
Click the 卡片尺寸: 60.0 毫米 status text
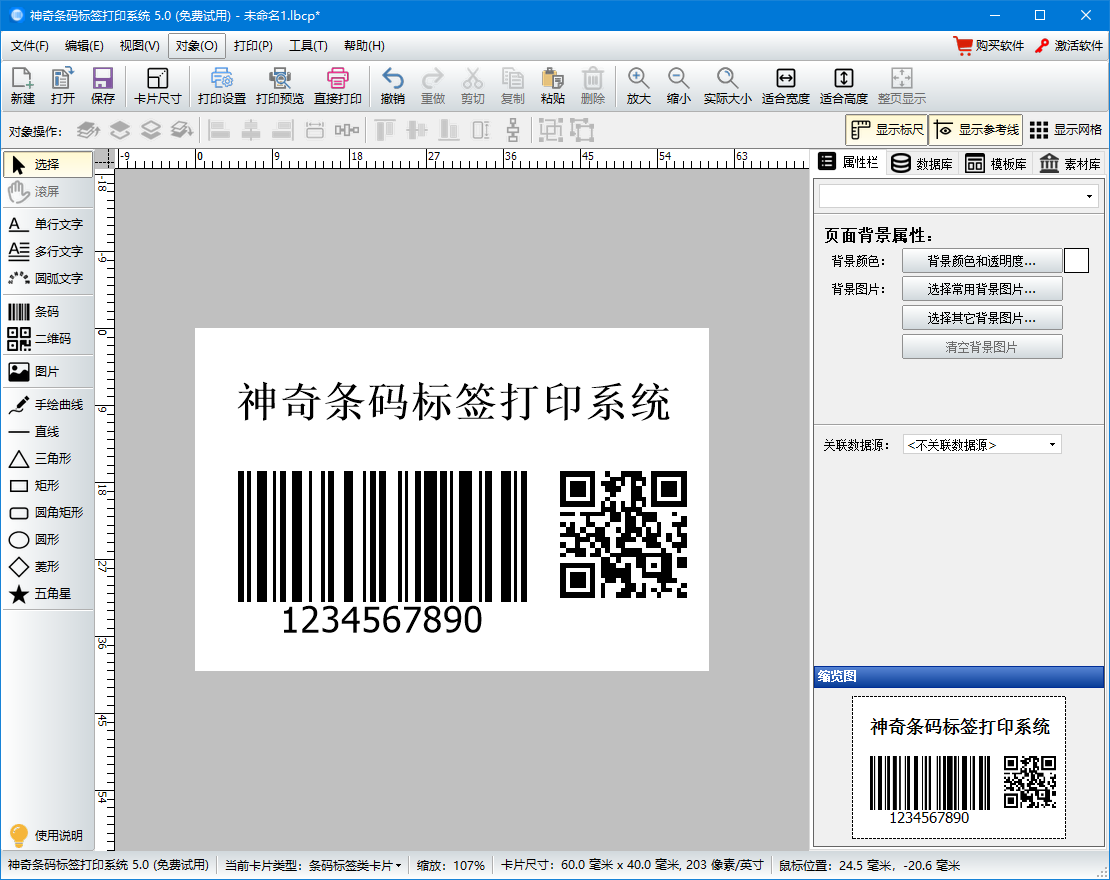632,865
